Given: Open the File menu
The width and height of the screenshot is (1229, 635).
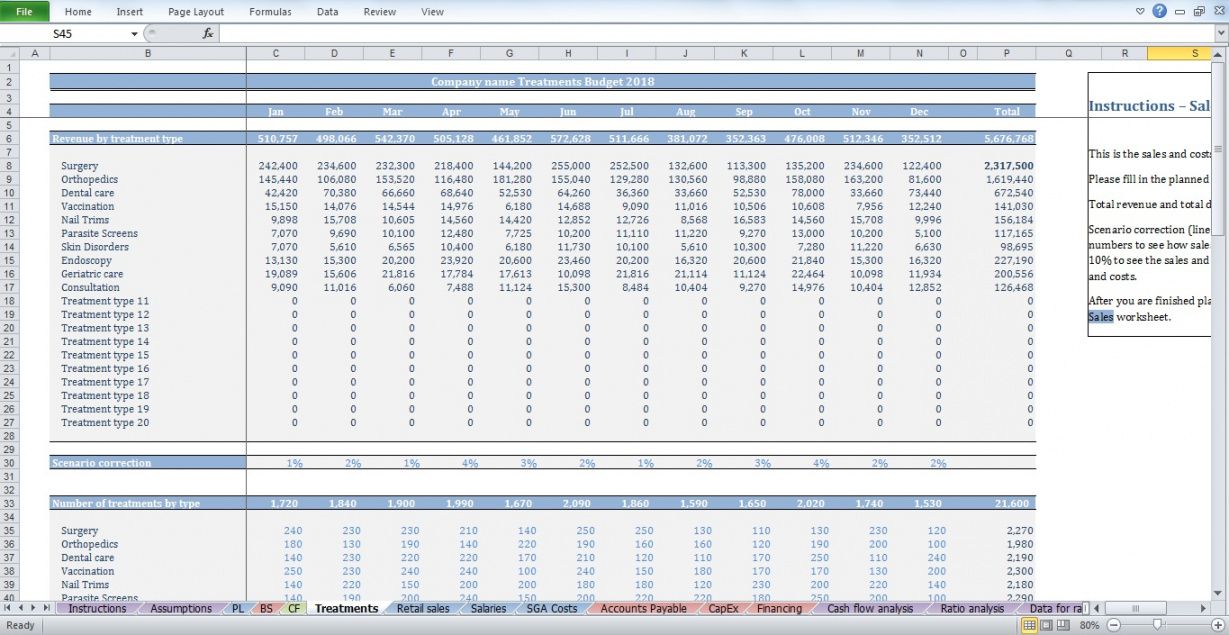Looking at the screenshot, I should [24, 11].
